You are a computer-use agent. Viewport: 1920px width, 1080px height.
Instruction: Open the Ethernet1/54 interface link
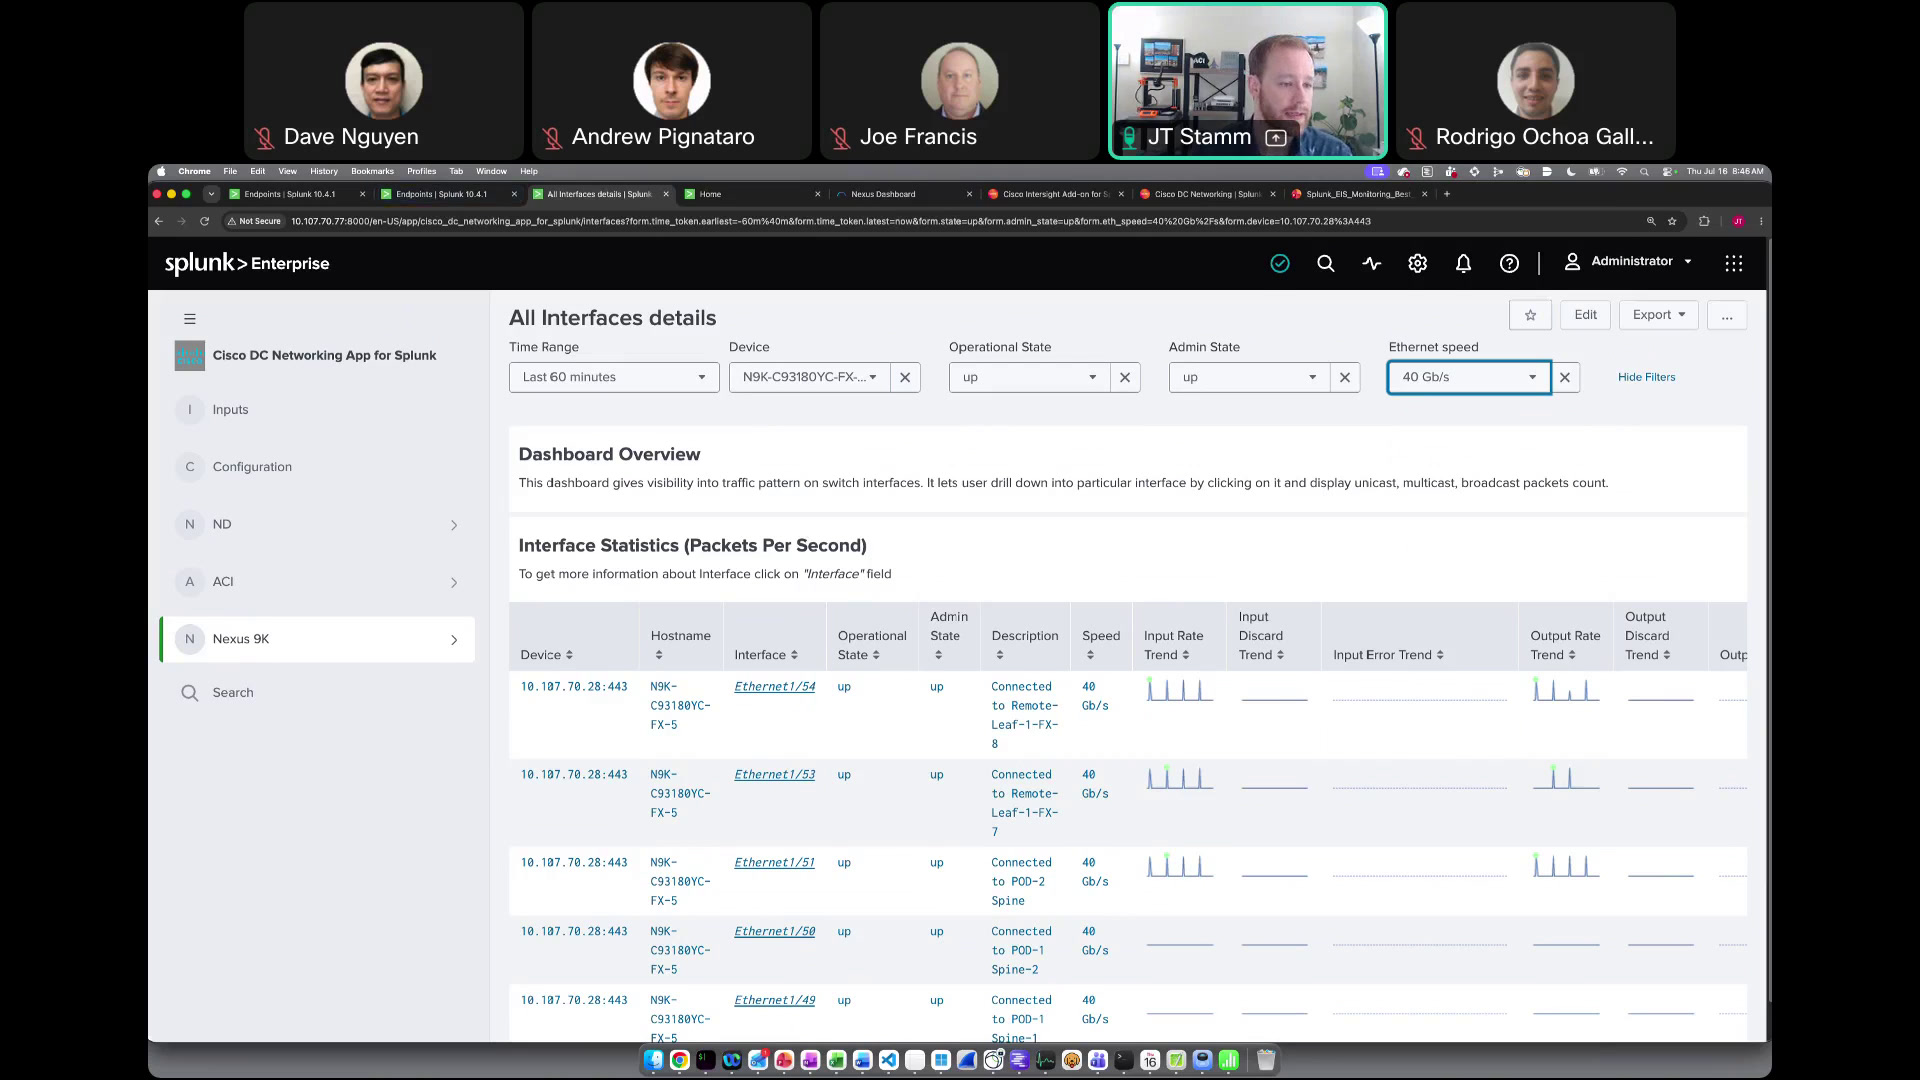click(x=774, y=687)
